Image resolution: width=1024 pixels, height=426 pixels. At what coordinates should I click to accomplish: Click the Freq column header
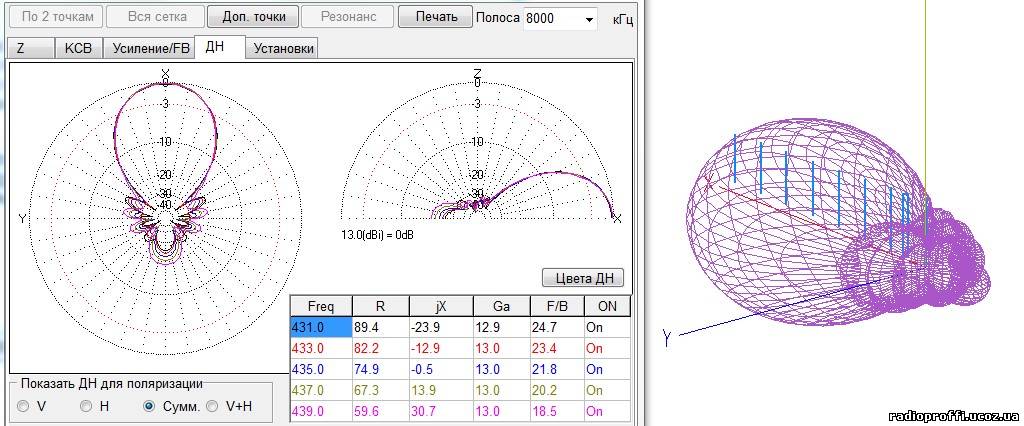(321, 306)
